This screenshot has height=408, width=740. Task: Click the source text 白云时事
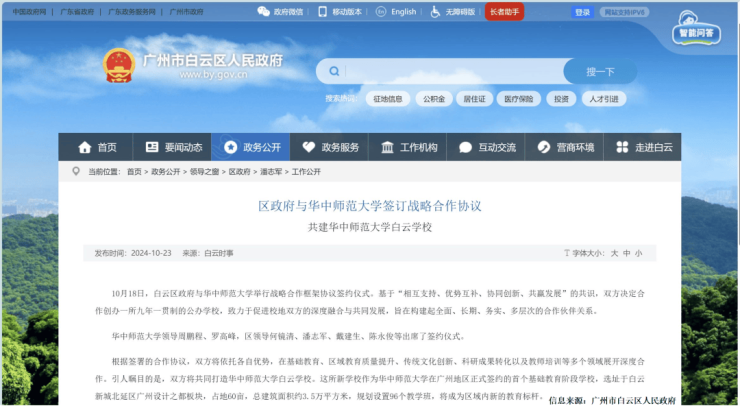click(219, 253)
